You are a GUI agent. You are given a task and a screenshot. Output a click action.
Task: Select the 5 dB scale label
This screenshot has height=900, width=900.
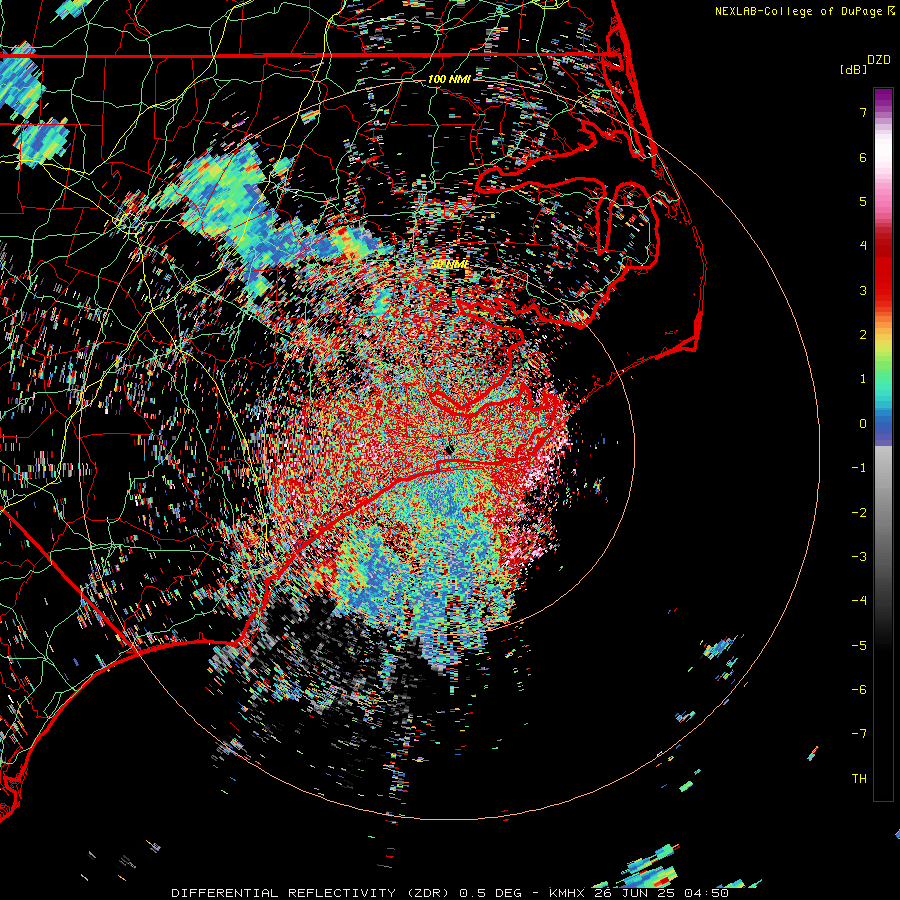pos(863,201)
